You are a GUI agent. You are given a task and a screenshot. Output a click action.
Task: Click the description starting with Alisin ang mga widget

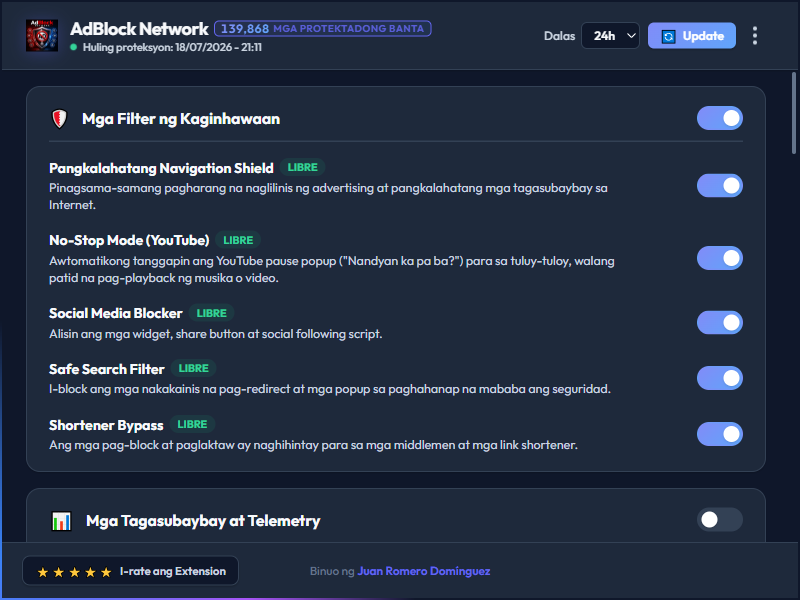pos(215,334)
